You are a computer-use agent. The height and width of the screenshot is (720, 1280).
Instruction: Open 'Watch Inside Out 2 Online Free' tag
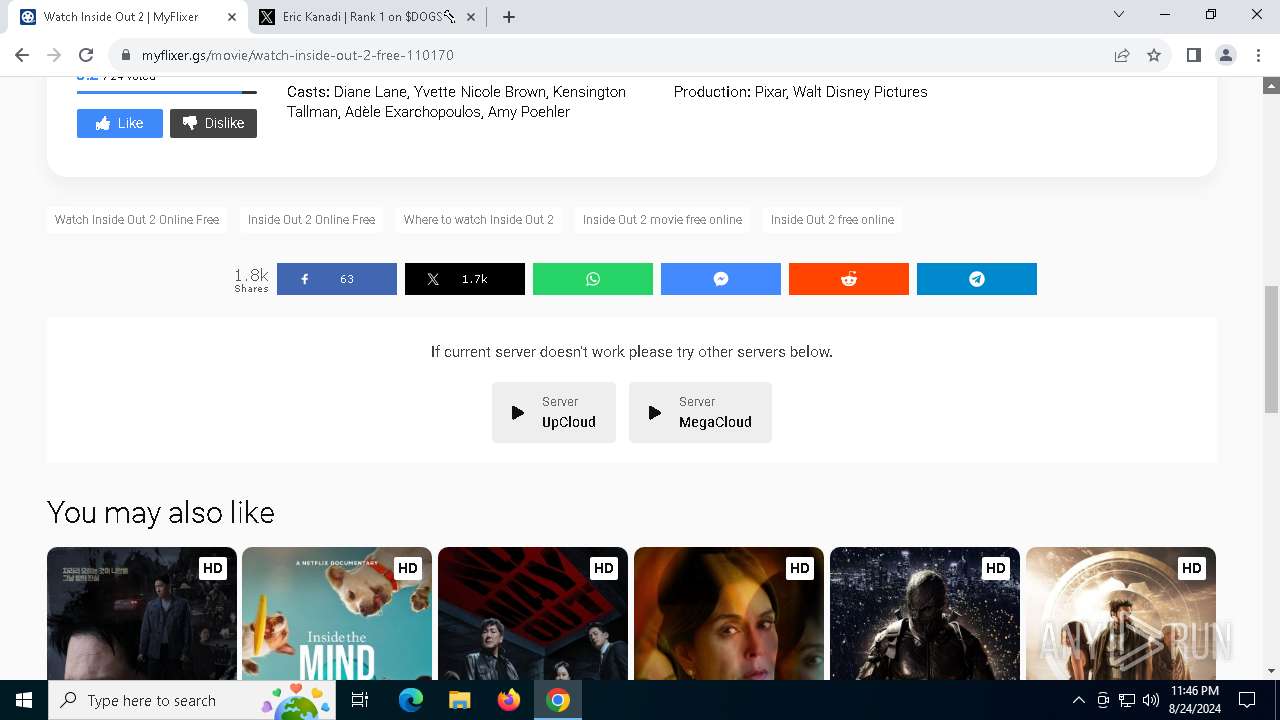137,220
